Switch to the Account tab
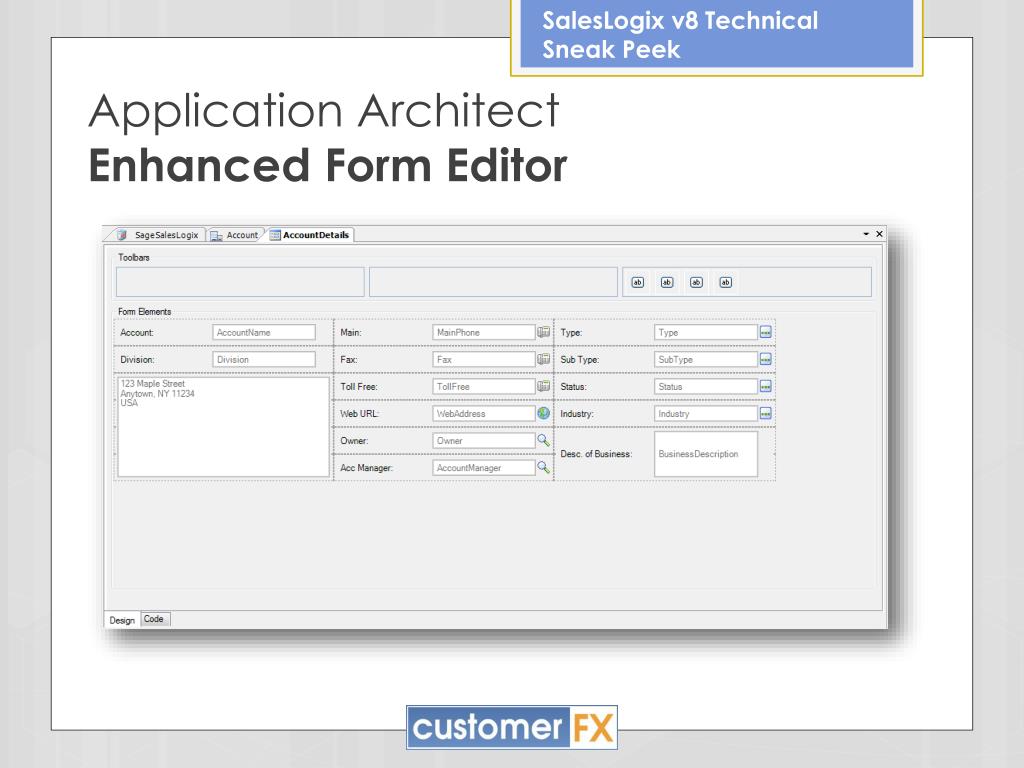This screenshot has height=768, width=1024. coord(234,235)
